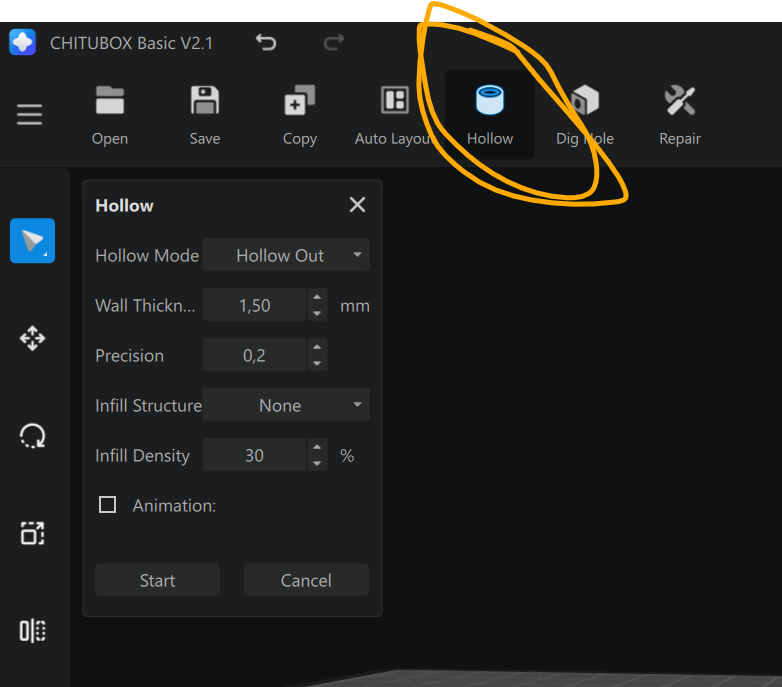The image size is (782, 687).
Task: Decrease Precision with down arrow
Action: [x=317, y=363]
